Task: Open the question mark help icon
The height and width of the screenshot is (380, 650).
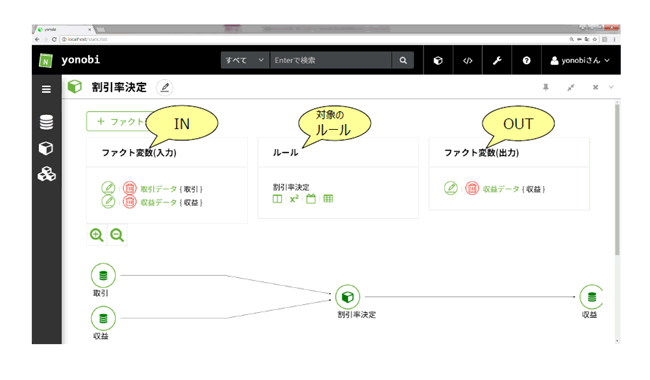Action: coord(526,61)
